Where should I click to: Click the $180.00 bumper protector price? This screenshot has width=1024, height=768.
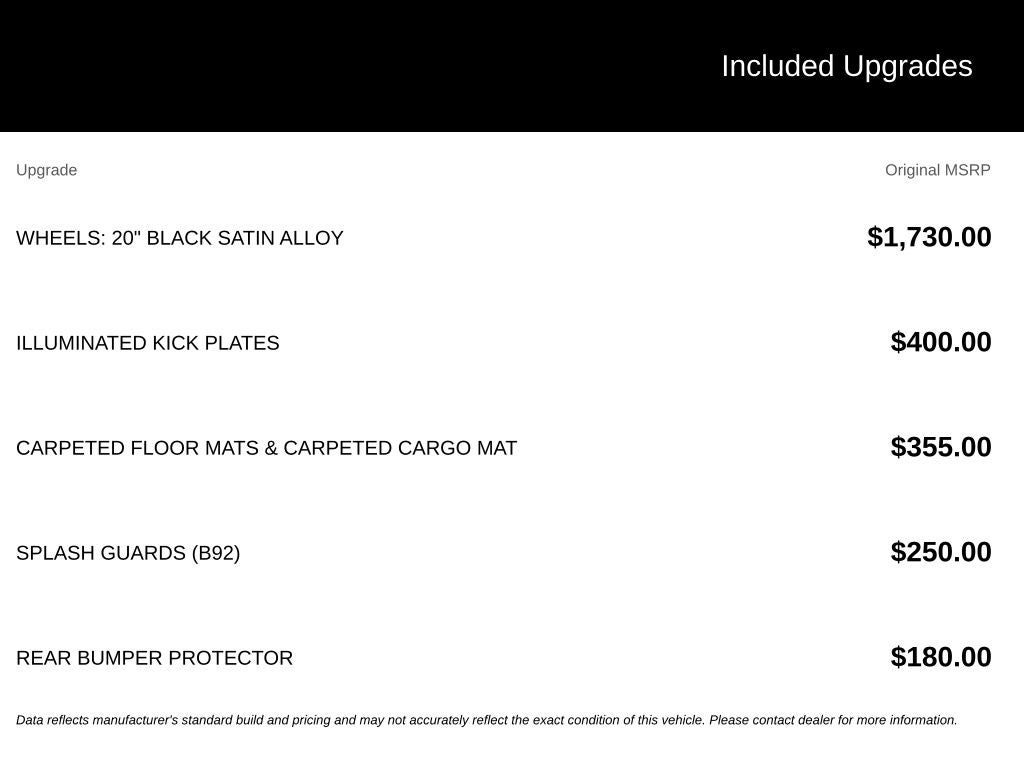click(940, 657)
